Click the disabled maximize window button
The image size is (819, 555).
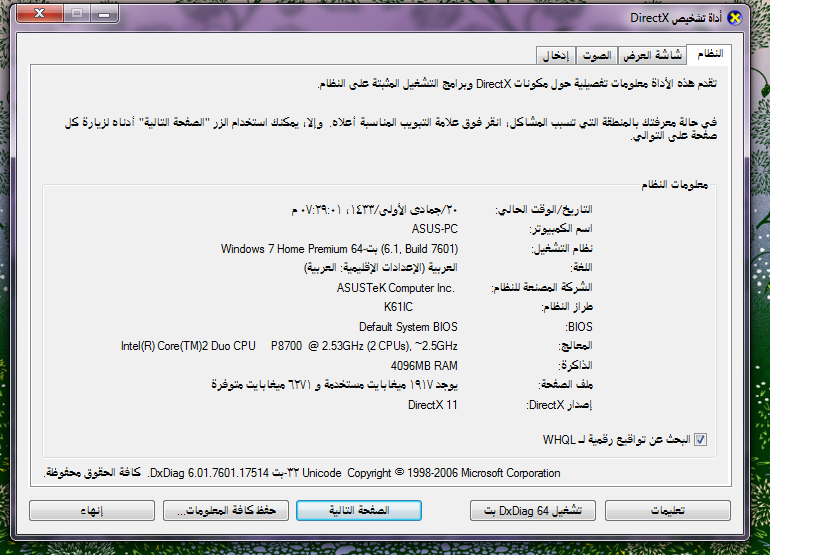[77, 14]
